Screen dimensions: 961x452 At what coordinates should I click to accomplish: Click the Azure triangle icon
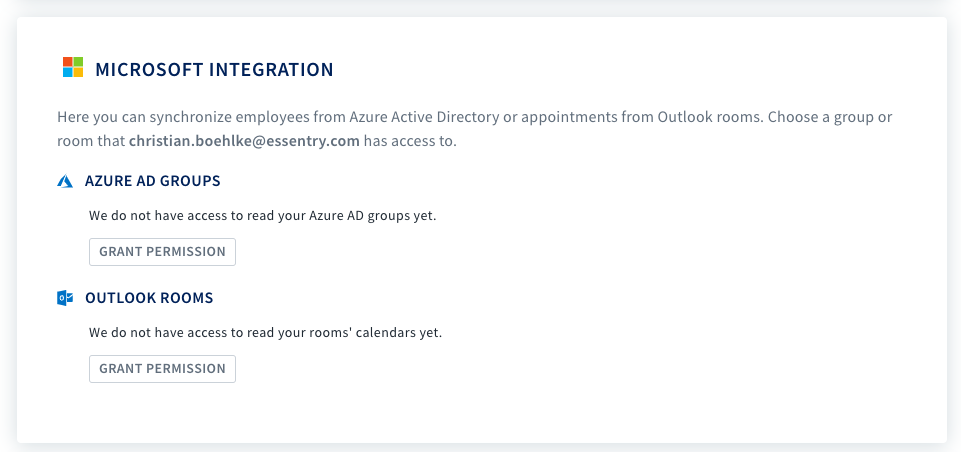pyautogui.click(x=65, y=182)
